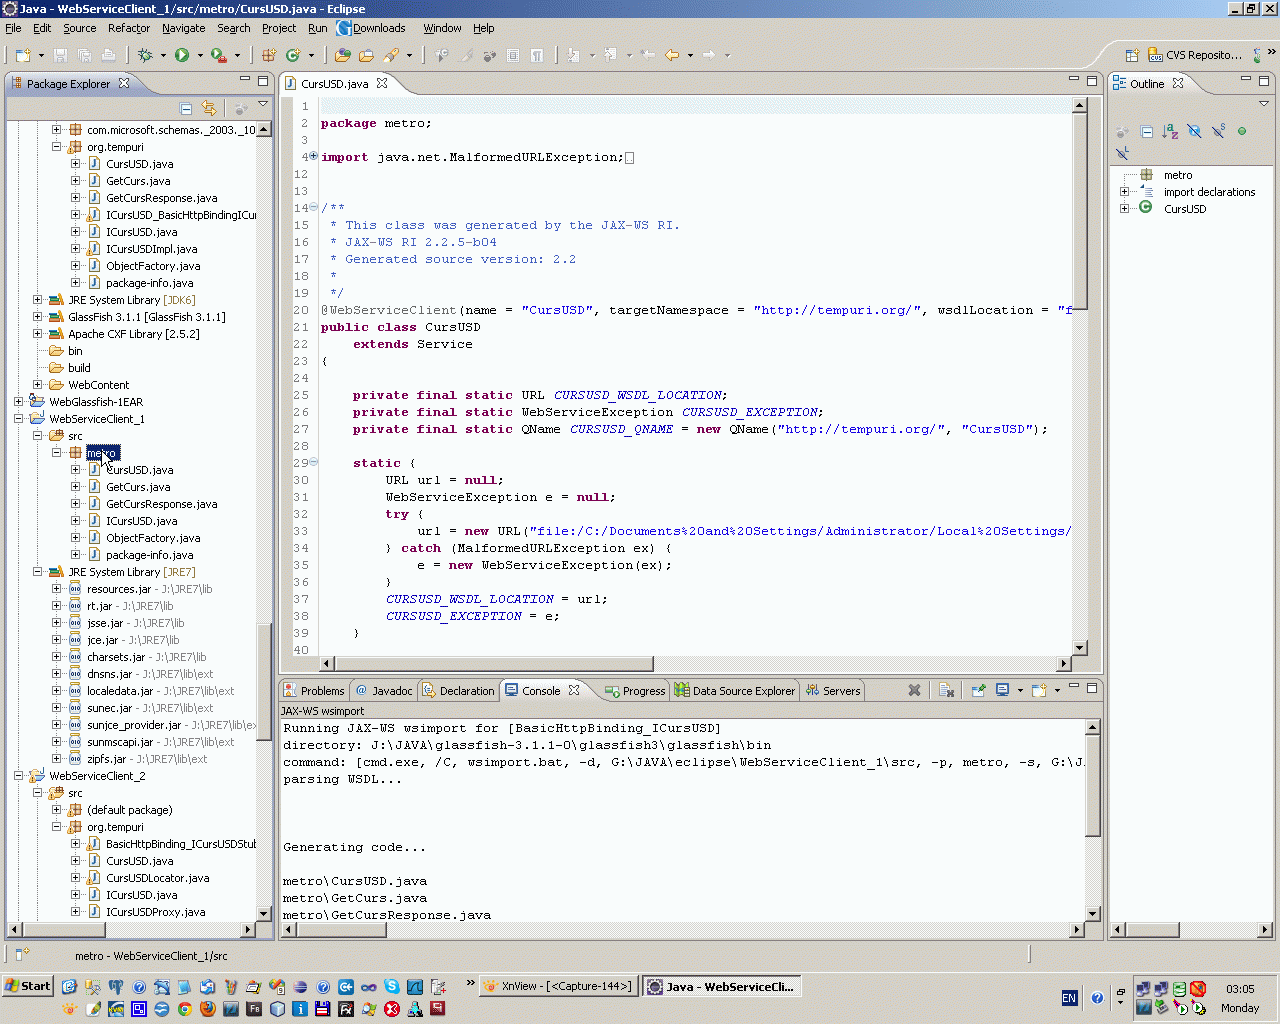Toggle Link with Editor in Package Explorer
This screenshot has height=1024, width=1280.
coord(209,108)
